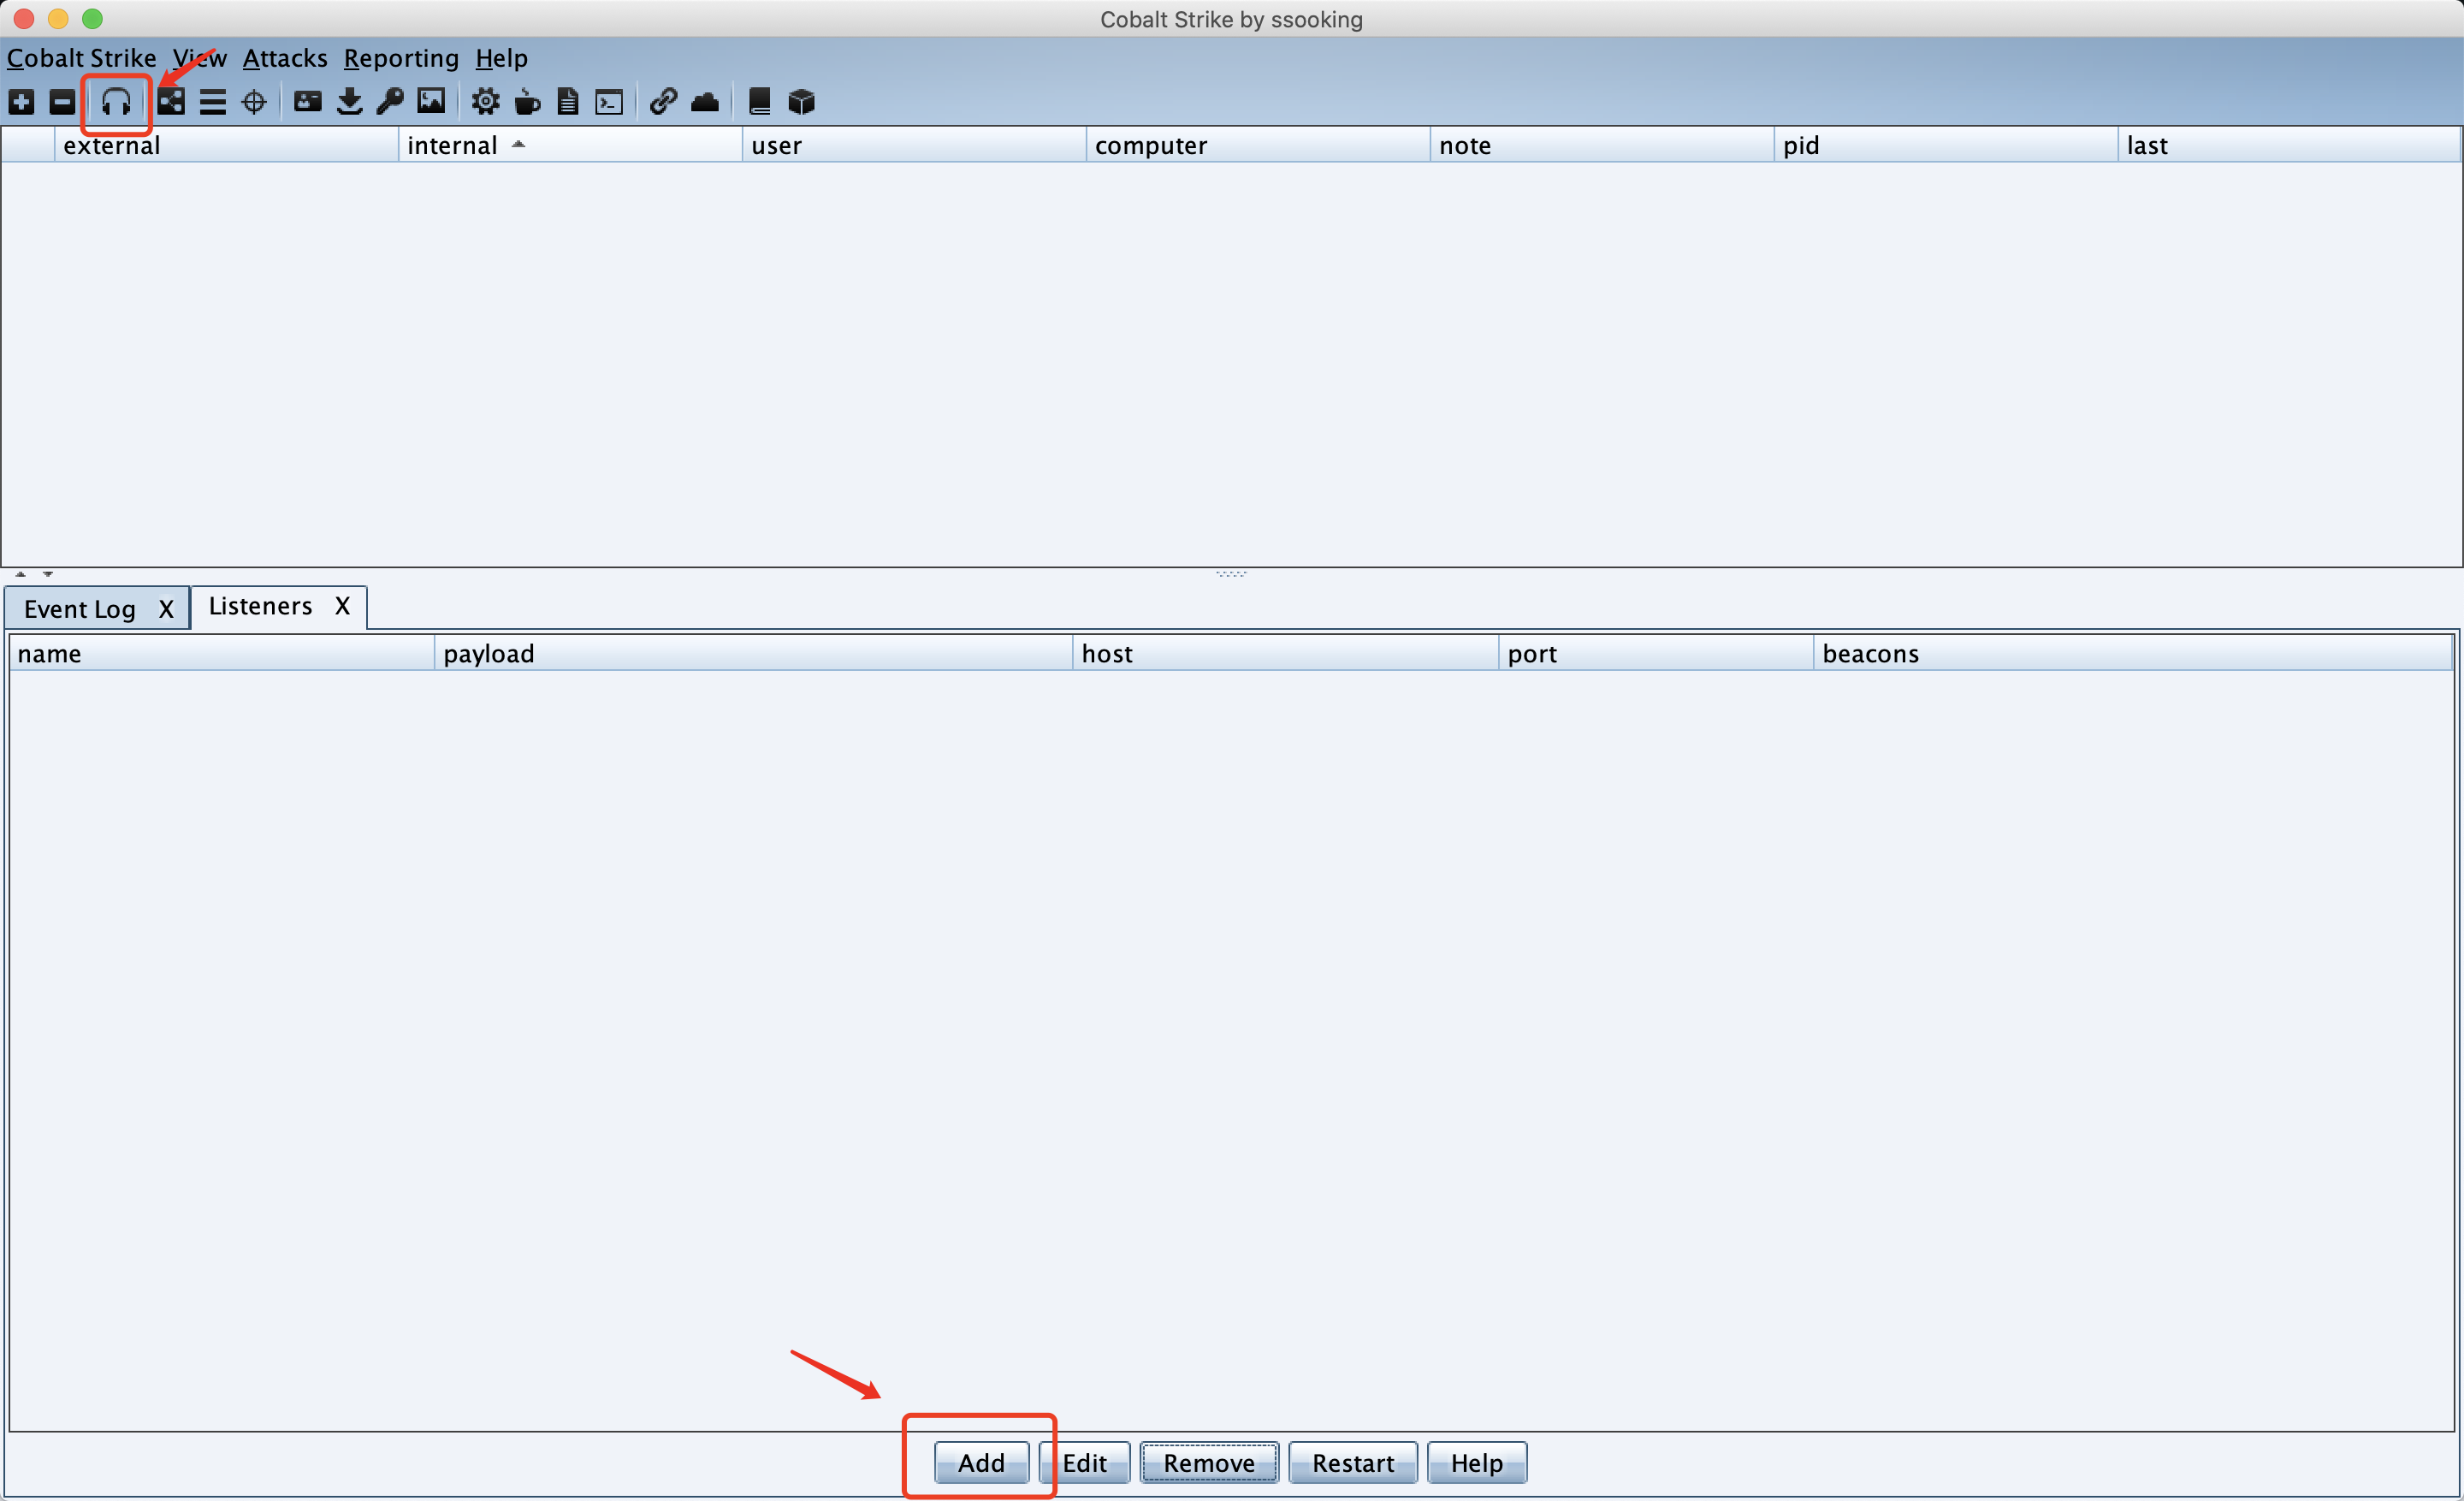Click the headphones Listeners toolbar icon
2464x1501 pixels.
point(116,102)
